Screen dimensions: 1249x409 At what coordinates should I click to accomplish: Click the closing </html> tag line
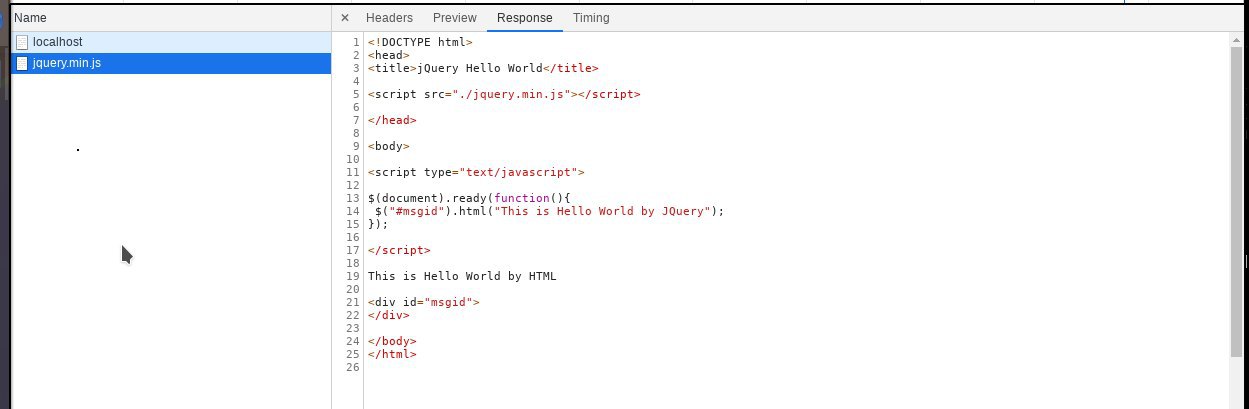point(392,354)
